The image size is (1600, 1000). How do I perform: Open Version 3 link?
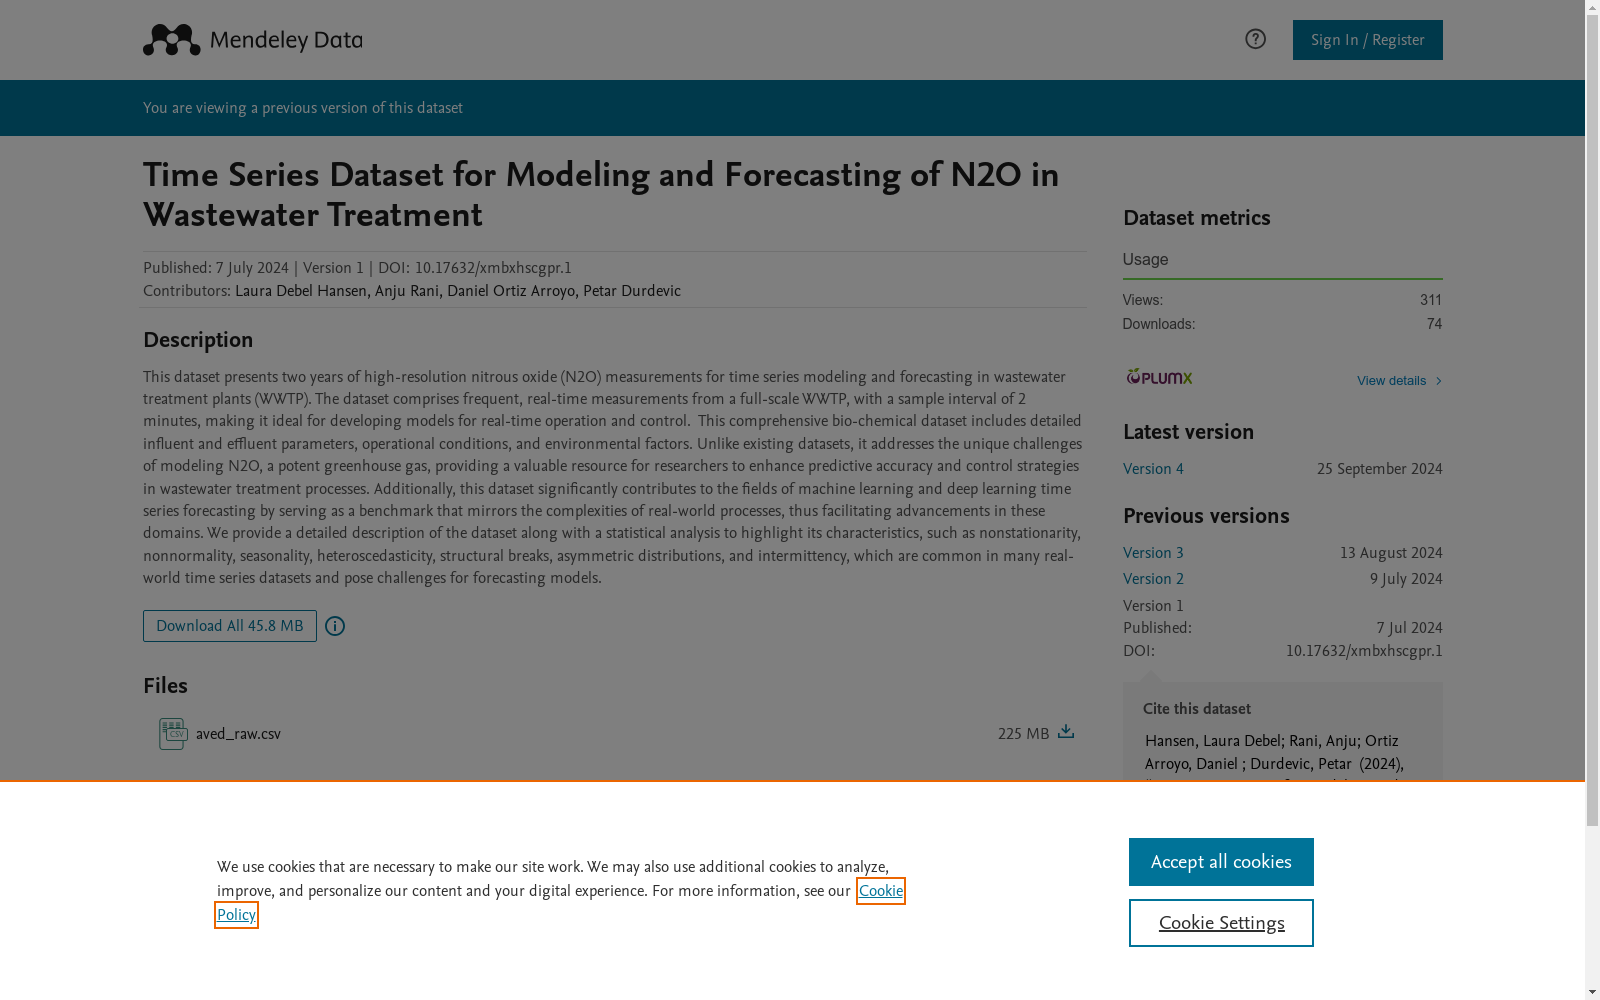[1153, 553]
